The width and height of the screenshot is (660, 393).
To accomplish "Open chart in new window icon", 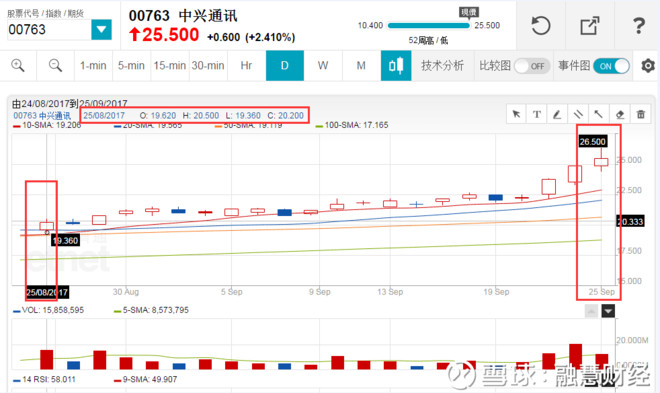I will coord(590,26).
